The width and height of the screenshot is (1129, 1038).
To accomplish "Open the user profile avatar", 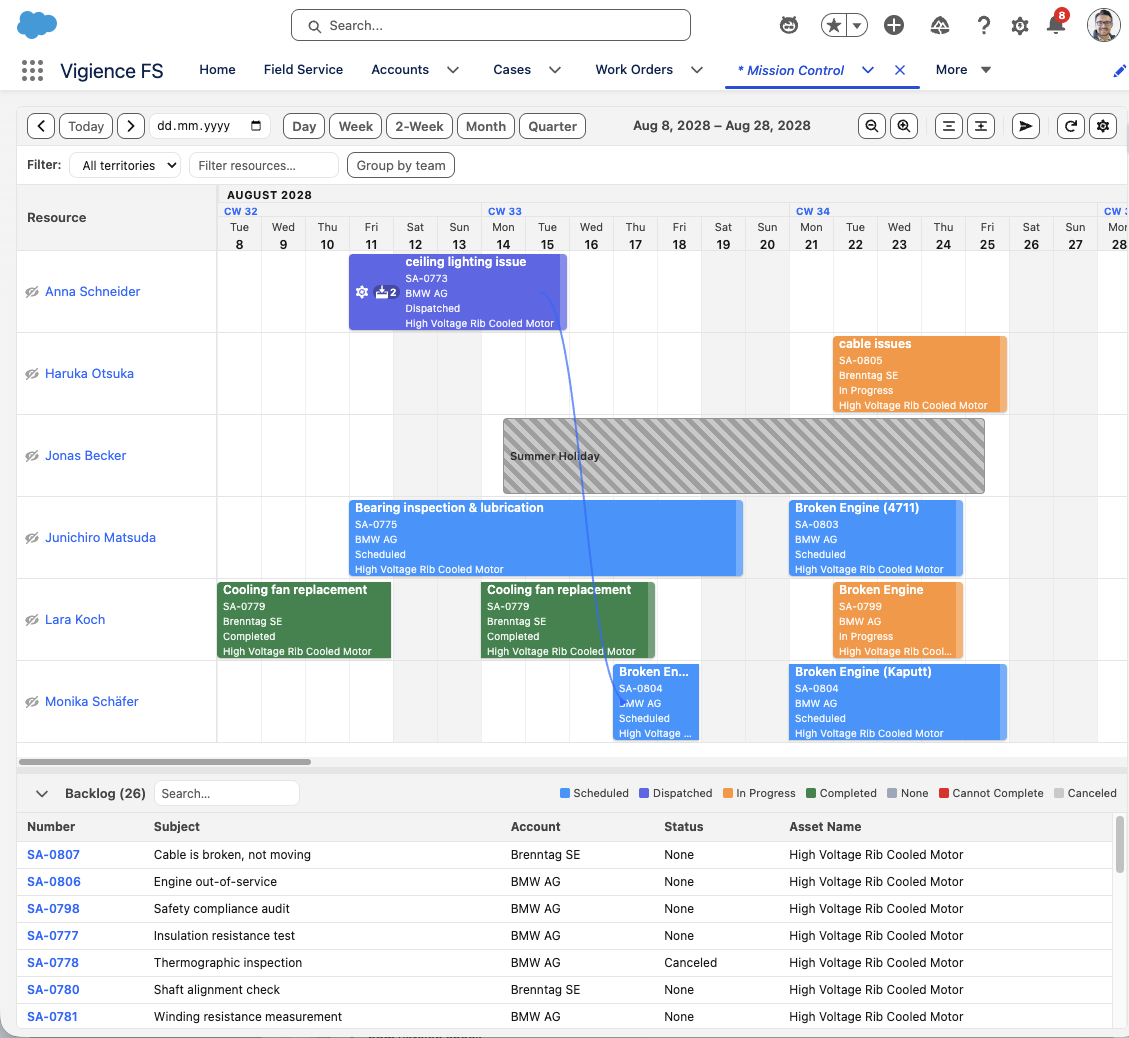I will pyautogui.click(x=1103, y=25).
